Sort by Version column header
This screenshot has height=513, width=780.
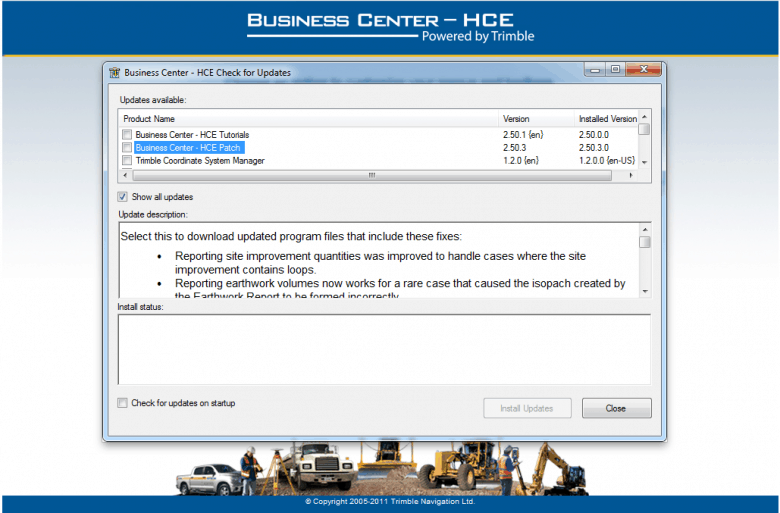pos(536,119)
